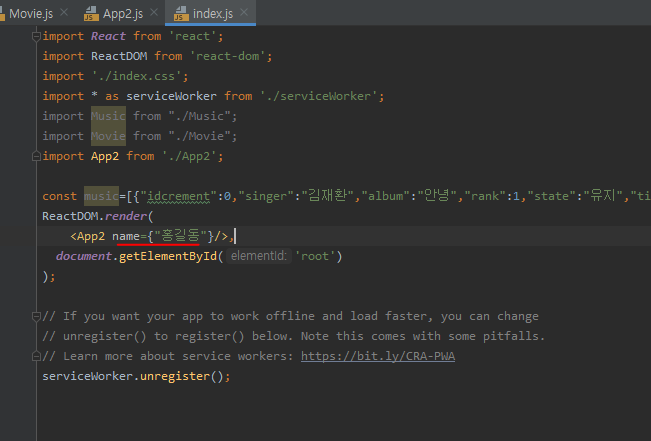Click 'getElementById' method name
The image size is (651, 441).
tap(168, 256)
